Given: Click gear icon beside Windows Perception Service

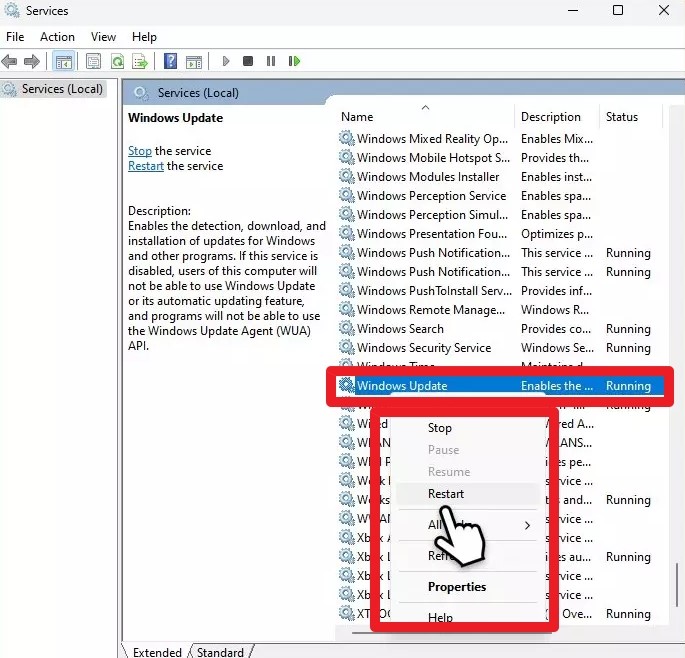Looking at the screenshot, I should 346,195.
